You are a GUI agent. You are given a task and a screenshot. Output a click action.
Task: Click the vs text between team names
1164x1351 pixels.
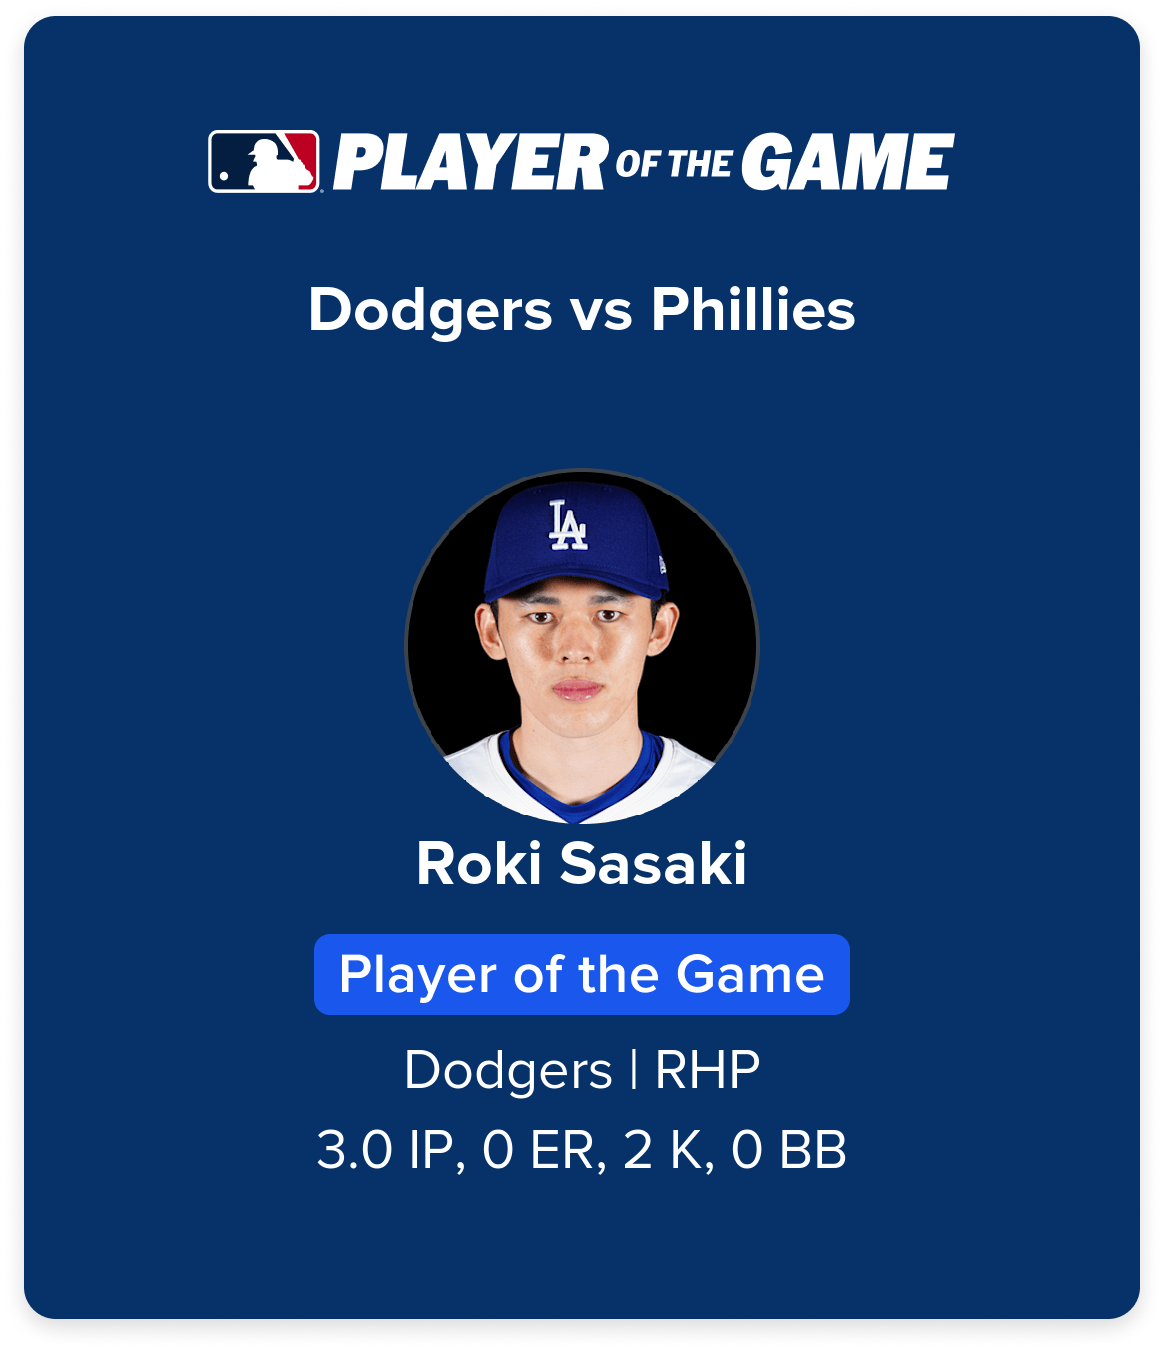tap(602, 312)
